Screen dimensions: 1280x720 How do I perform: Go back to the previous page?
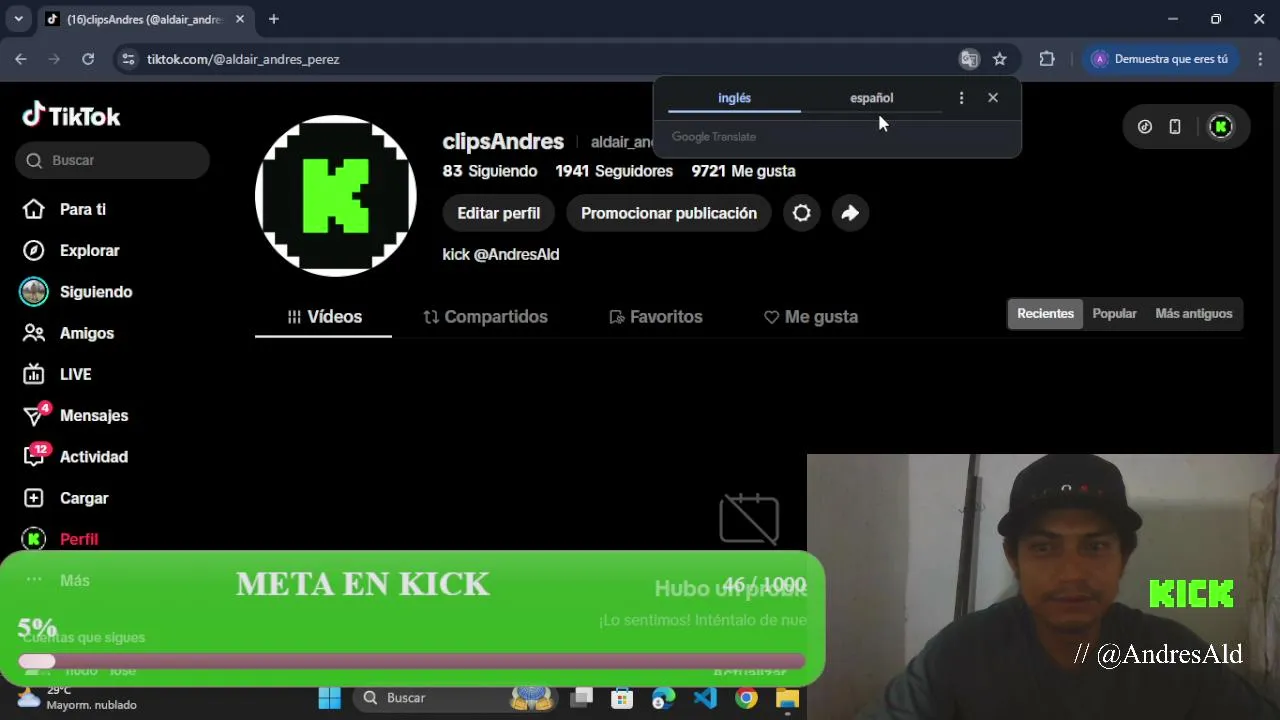click(x=21, y=59)
